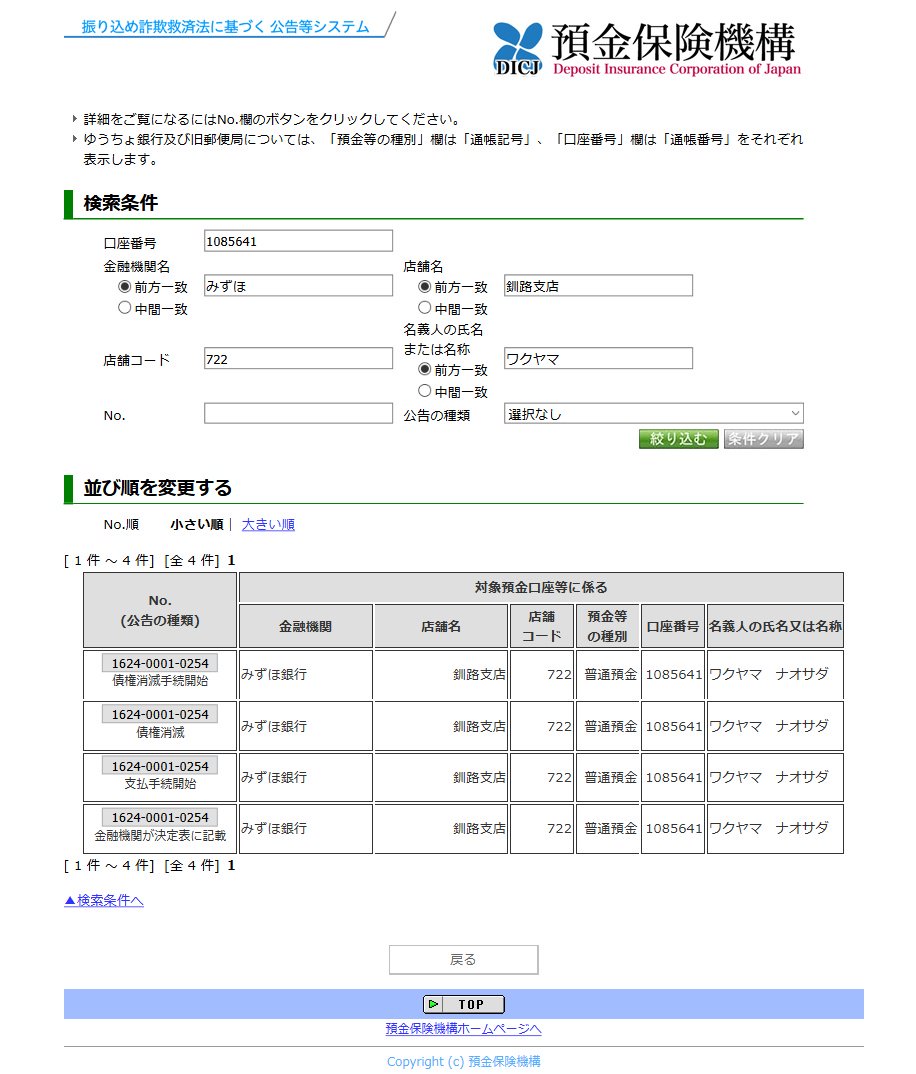Open No. button in 金融機関が決定表に記載 row

(x=160, y=817)
